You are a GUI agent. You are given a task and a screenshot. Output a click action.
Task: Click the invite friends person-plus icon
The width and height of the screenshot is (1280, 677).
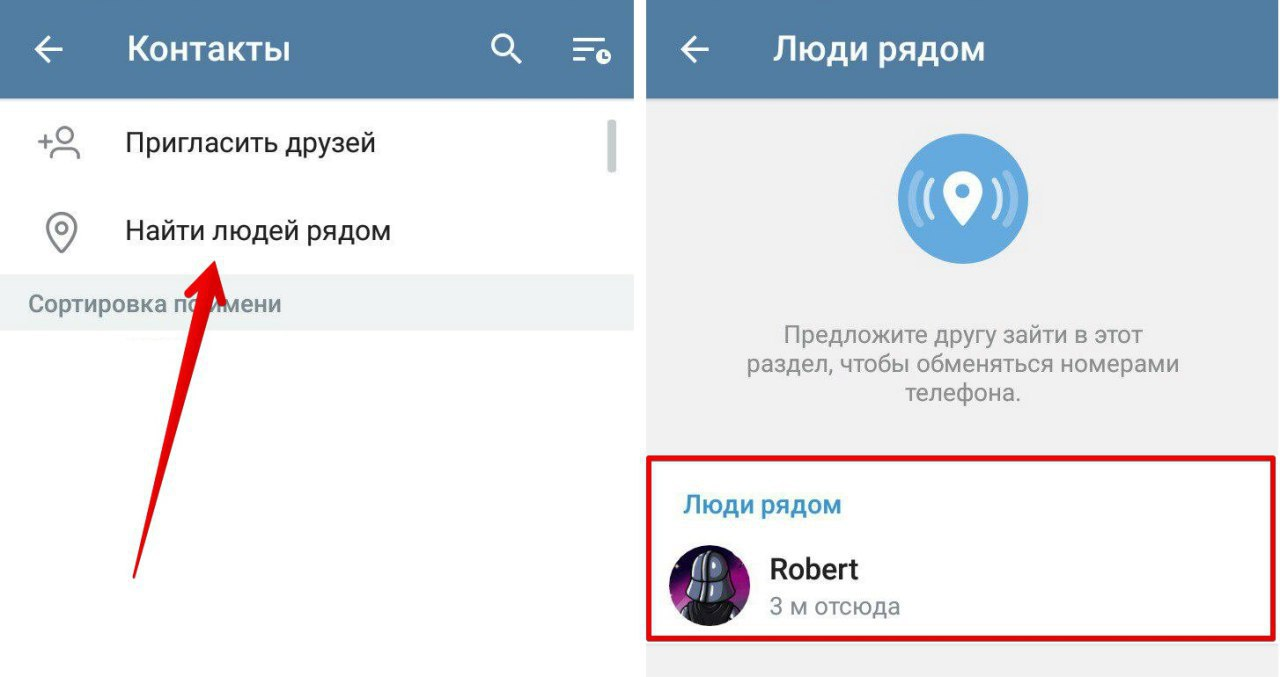pos(60,143)
